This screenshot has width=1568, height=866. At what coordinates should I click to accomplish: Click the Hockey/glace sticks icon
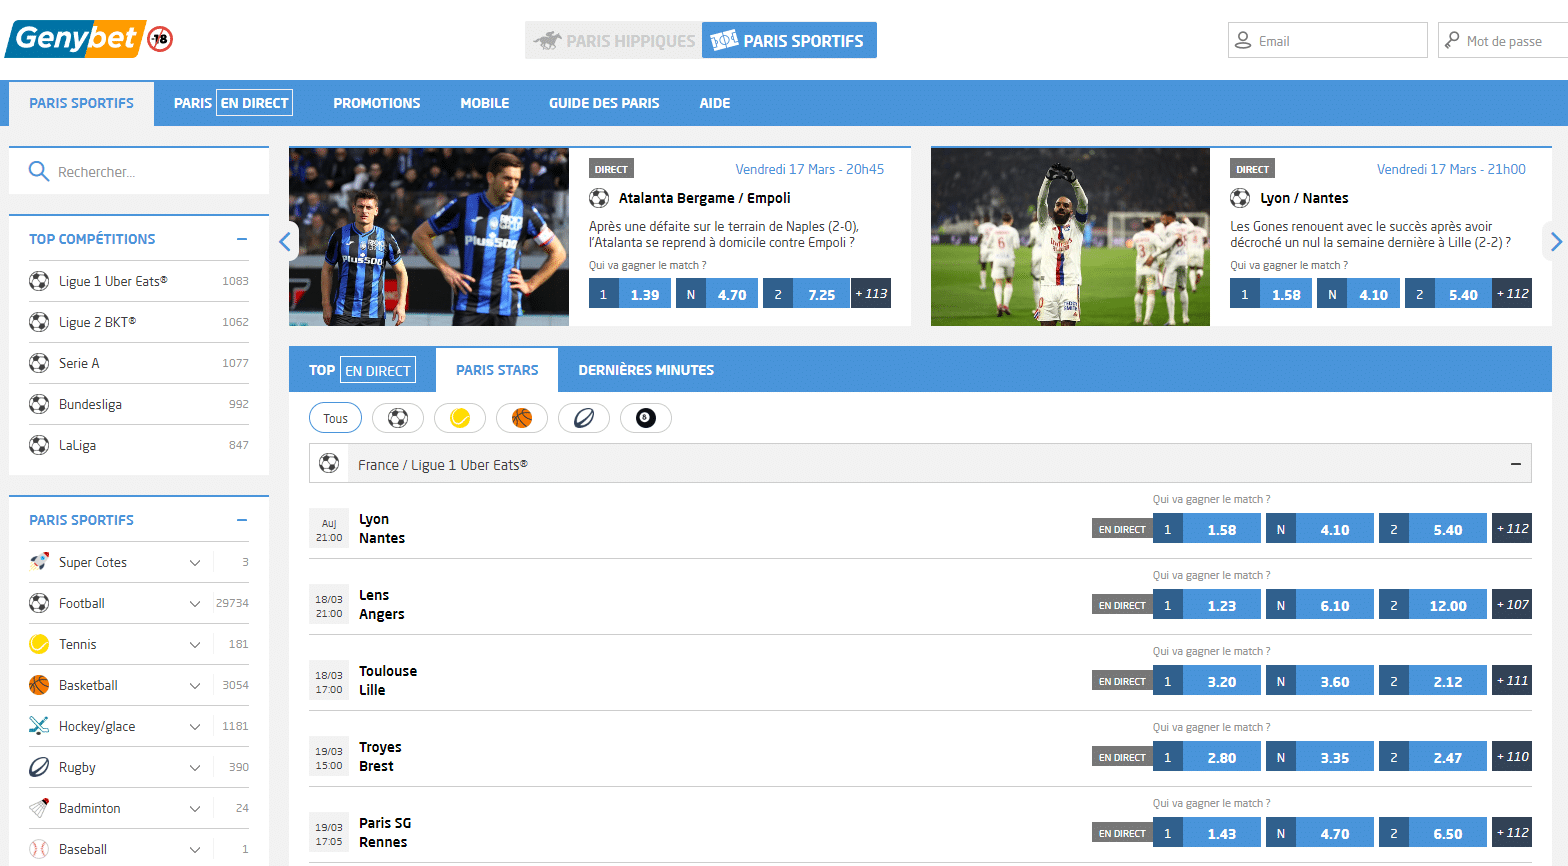(39, 726)
